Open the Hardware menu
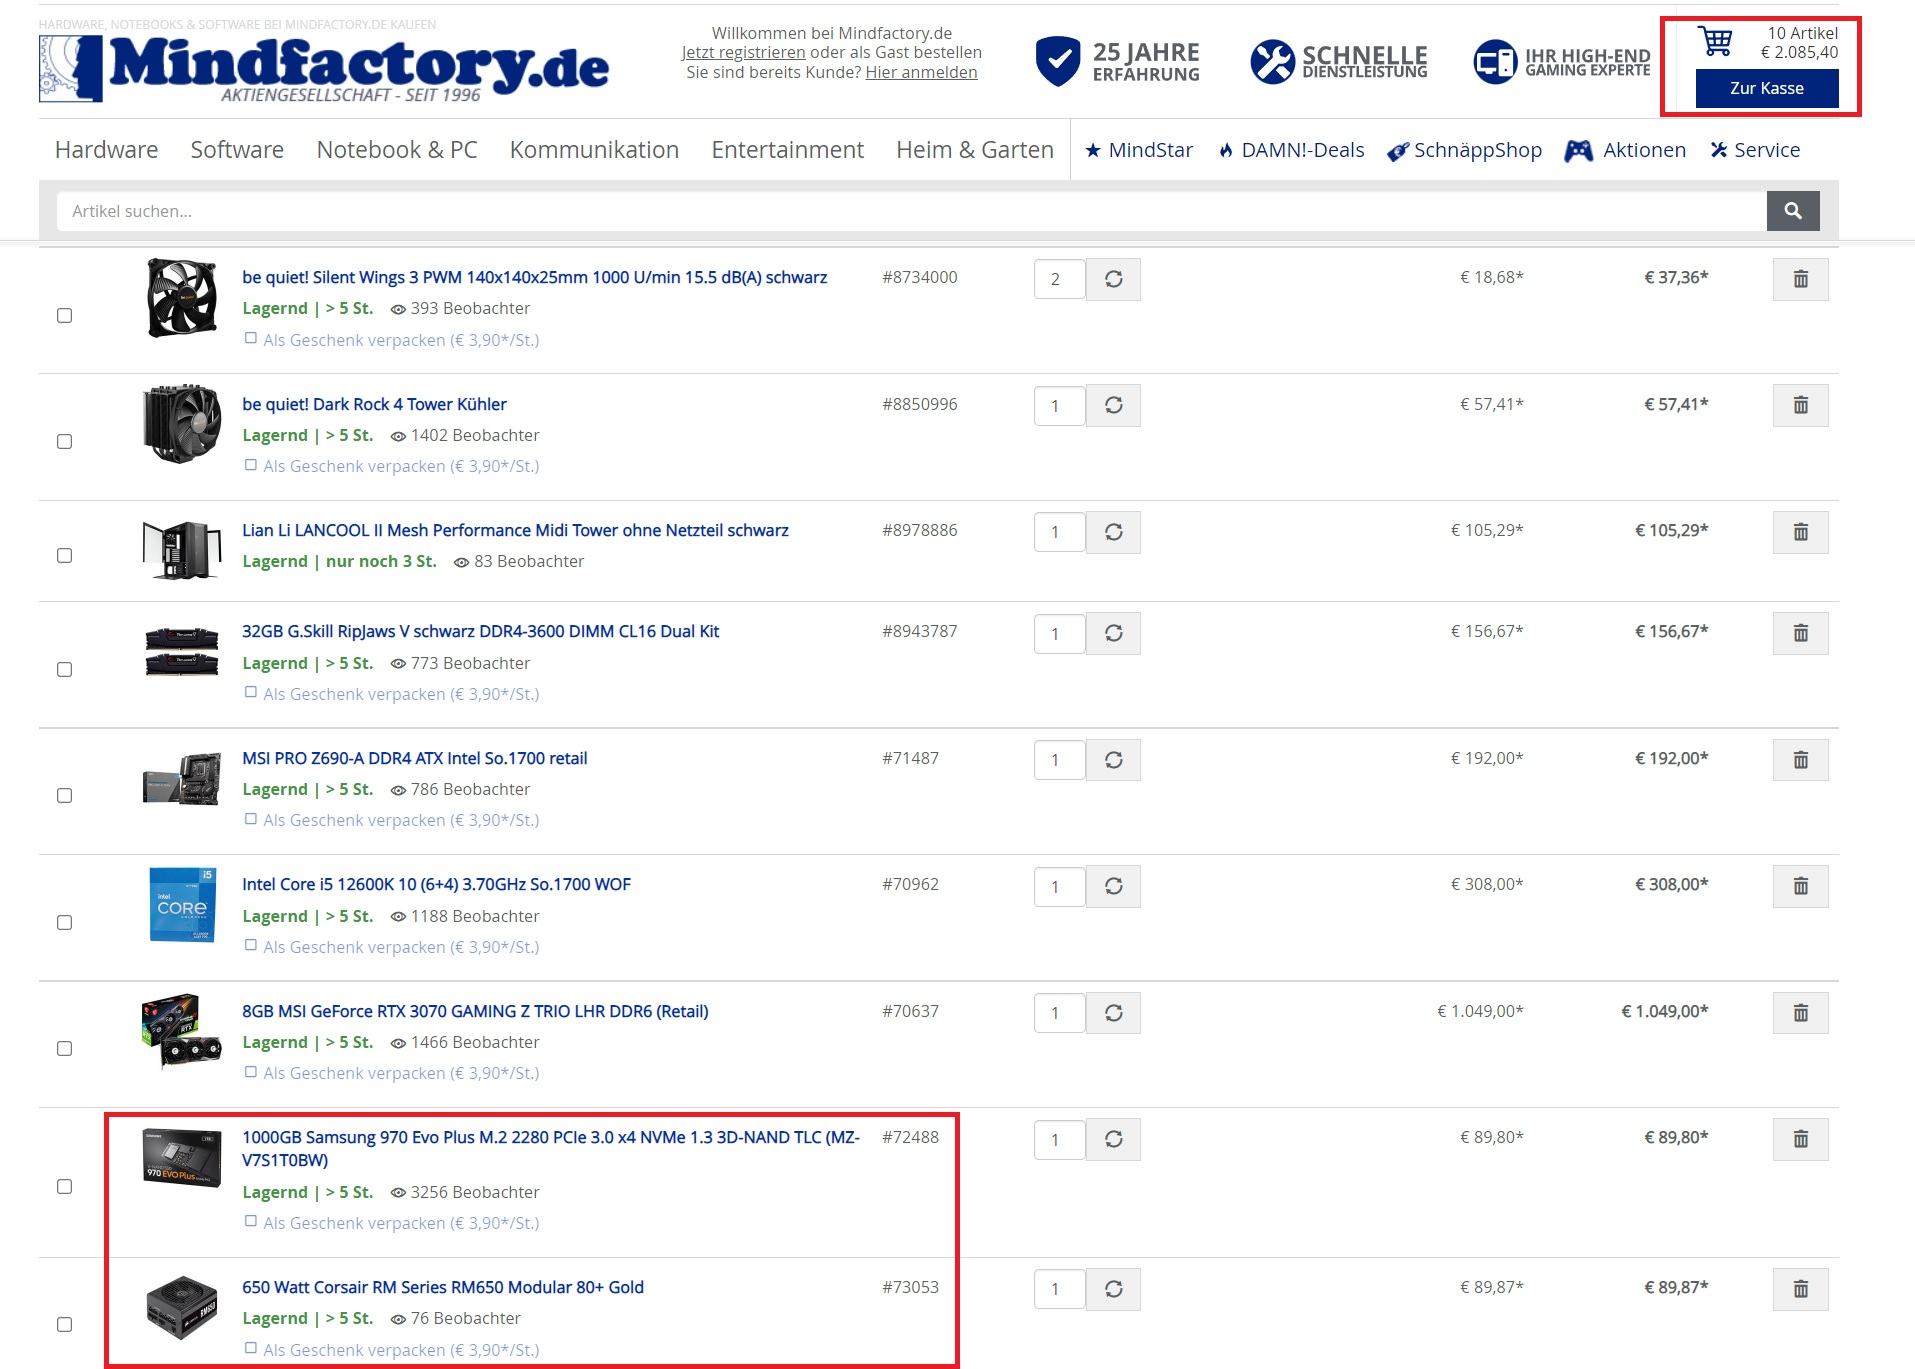 pos(106,150)
